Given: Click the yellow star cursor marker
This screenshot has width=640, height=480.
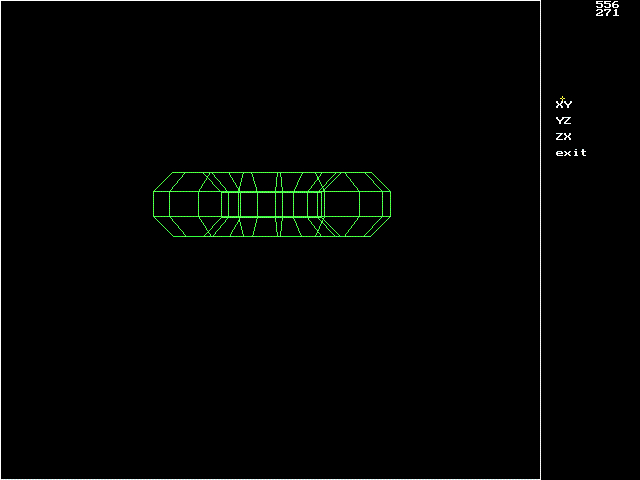Looking at the screenshot, I should click(x=562, y=98).
